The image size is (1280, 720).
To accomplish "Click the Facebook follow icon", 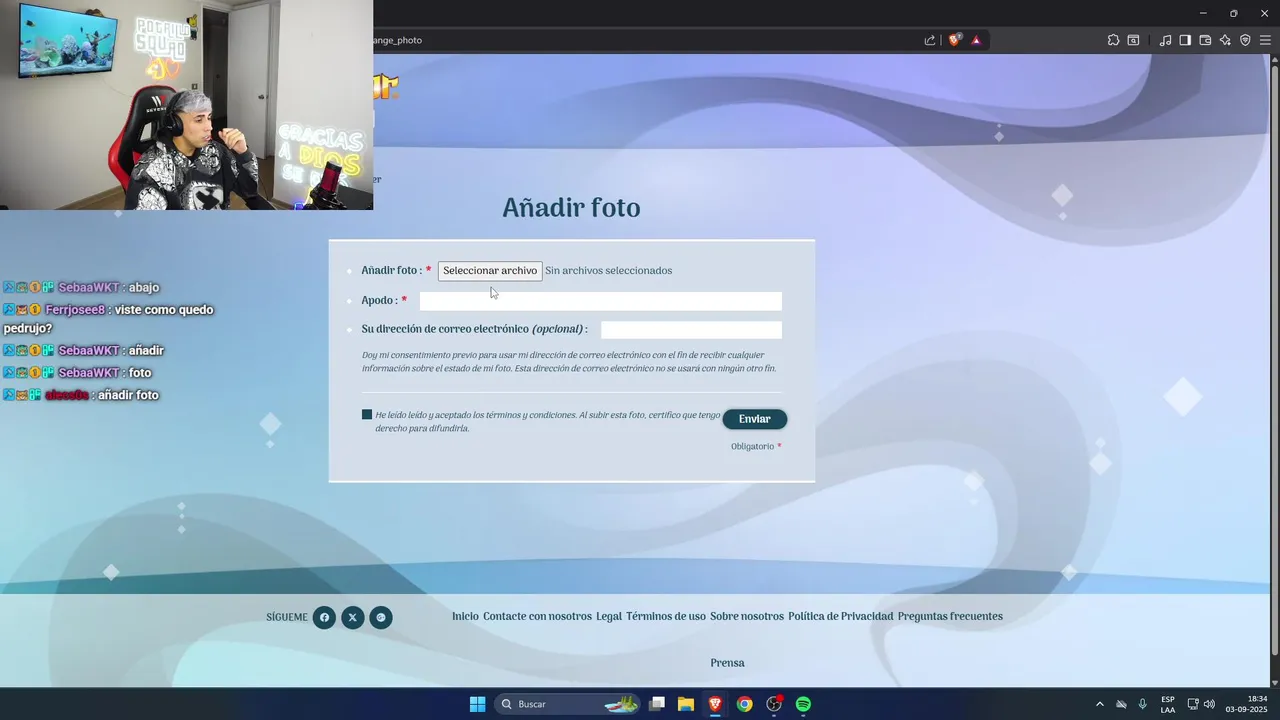I will (x=324, y=618).
